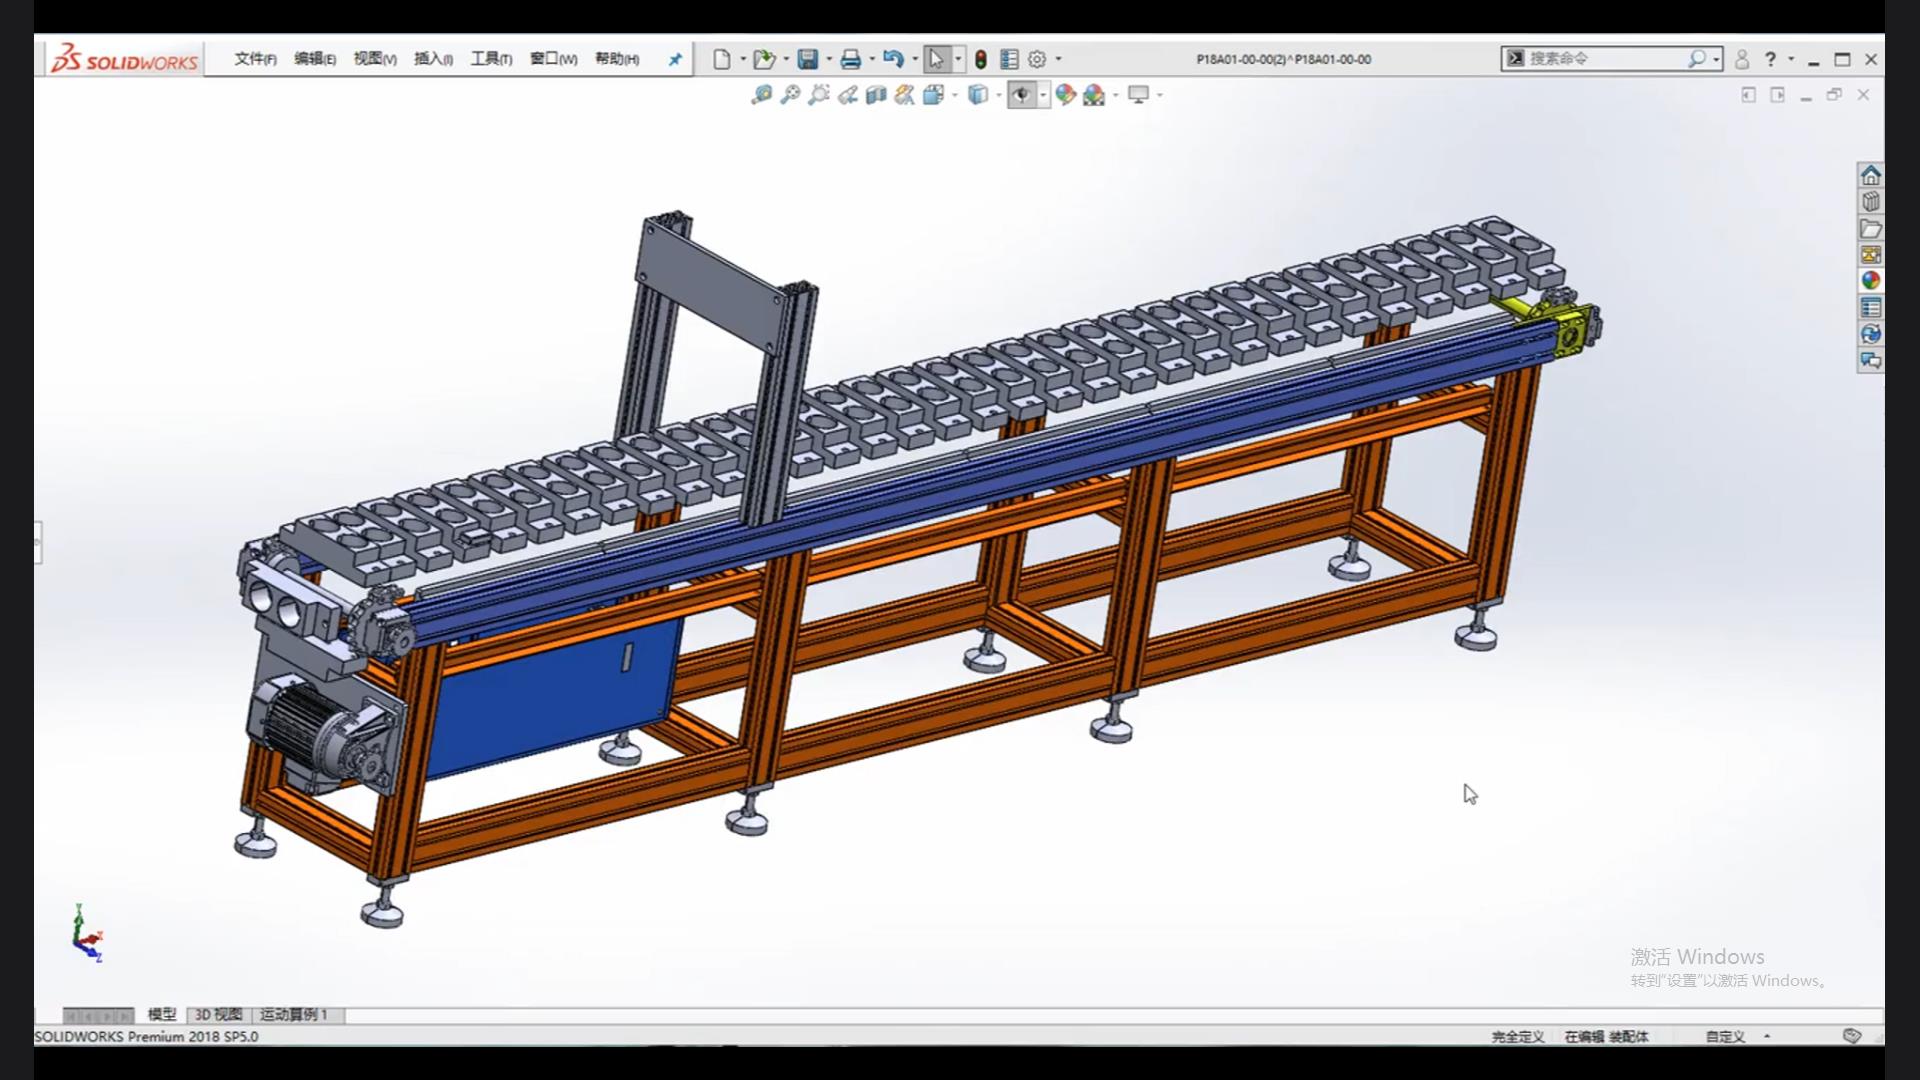Expand the Help dropdown arrow
The width and height of the screenshot is (1920, 1080).
coord(1791,59)
